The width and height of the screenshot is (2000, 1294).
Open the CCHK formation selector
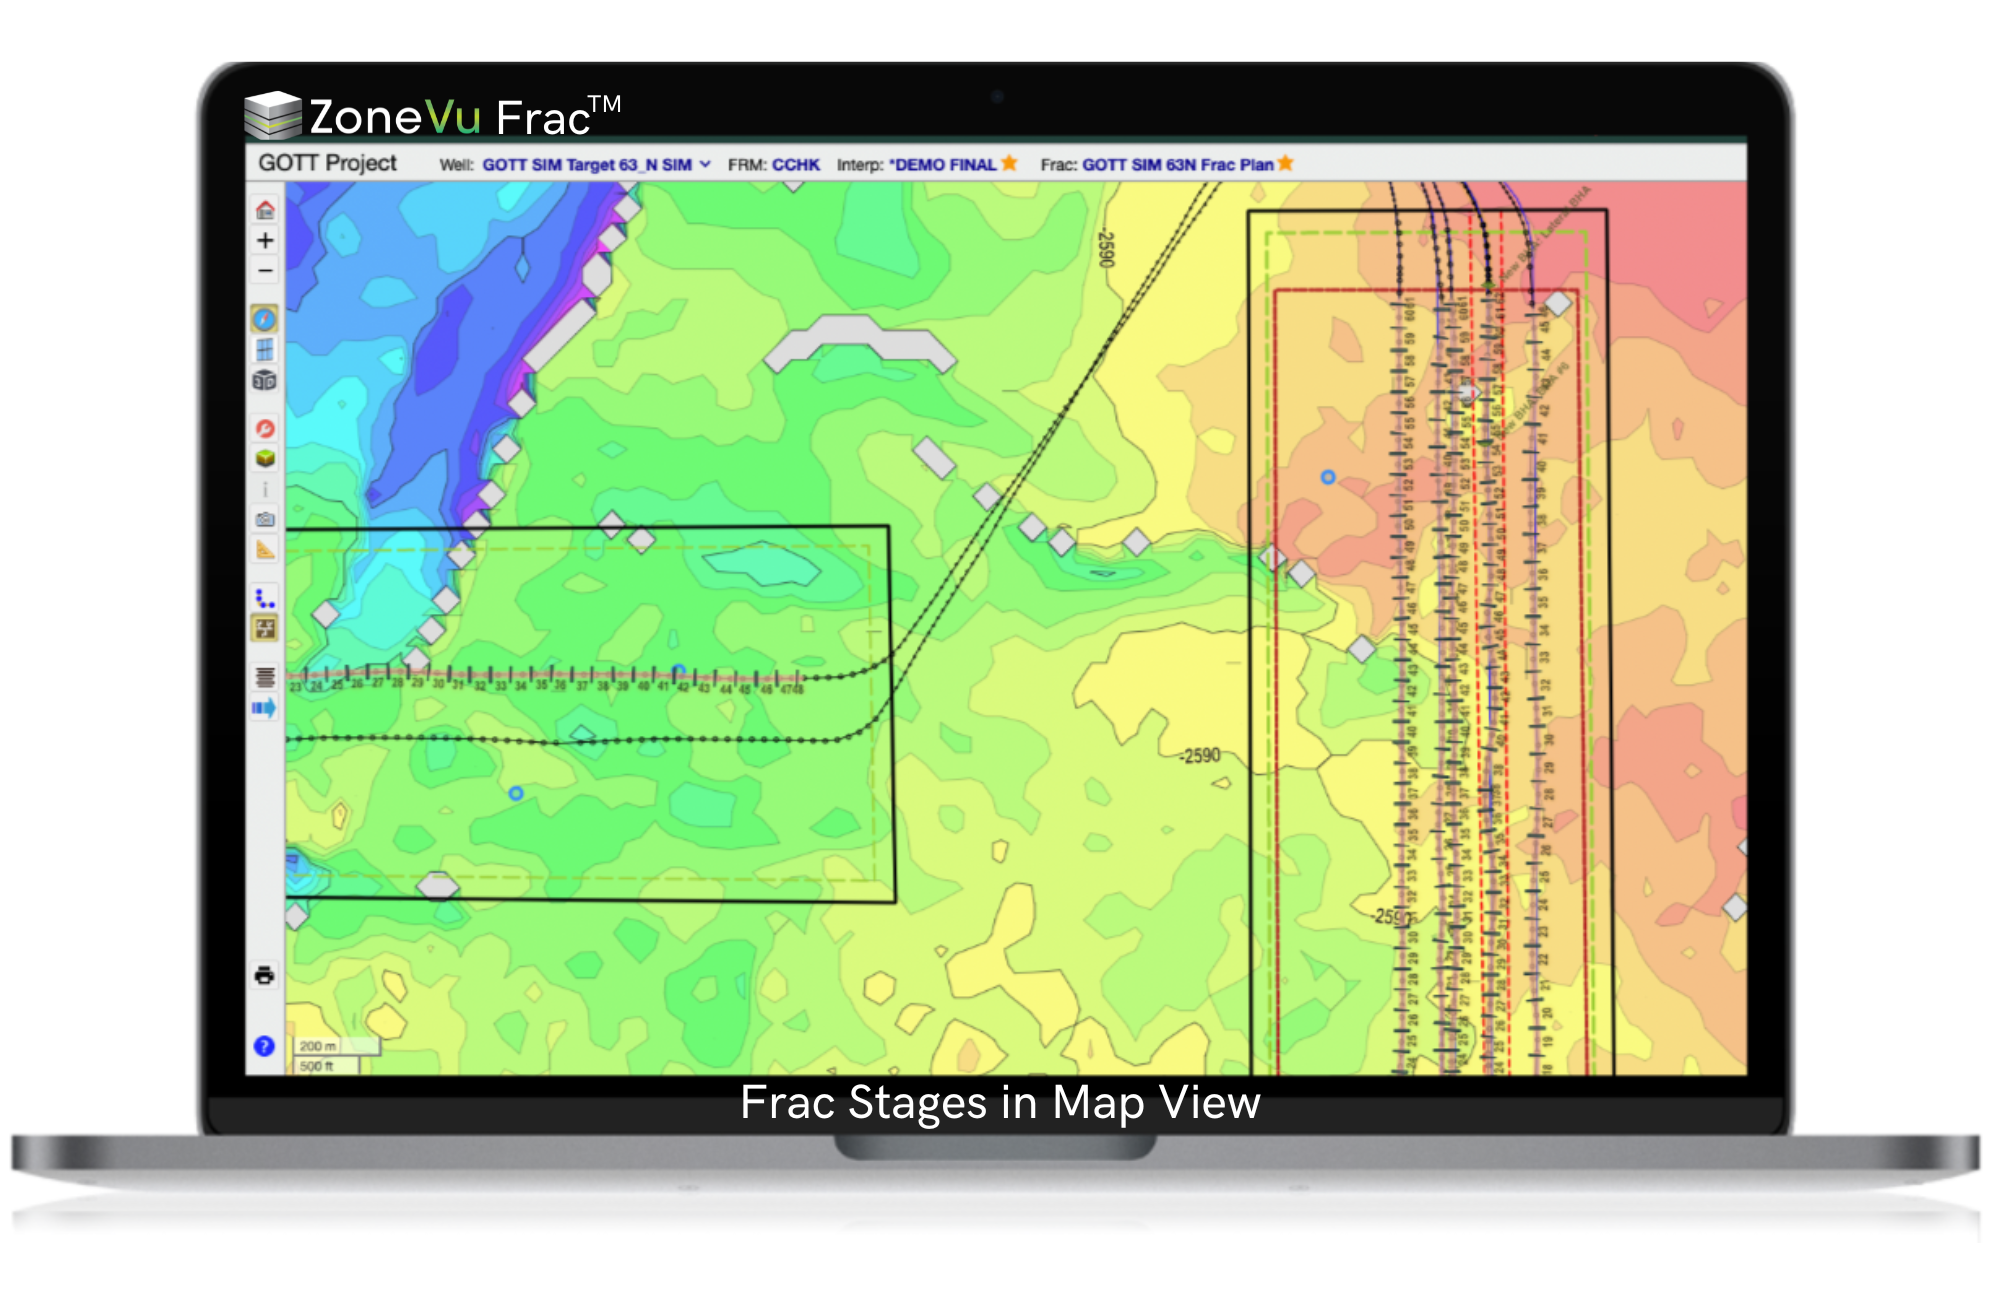coord(795,165)
